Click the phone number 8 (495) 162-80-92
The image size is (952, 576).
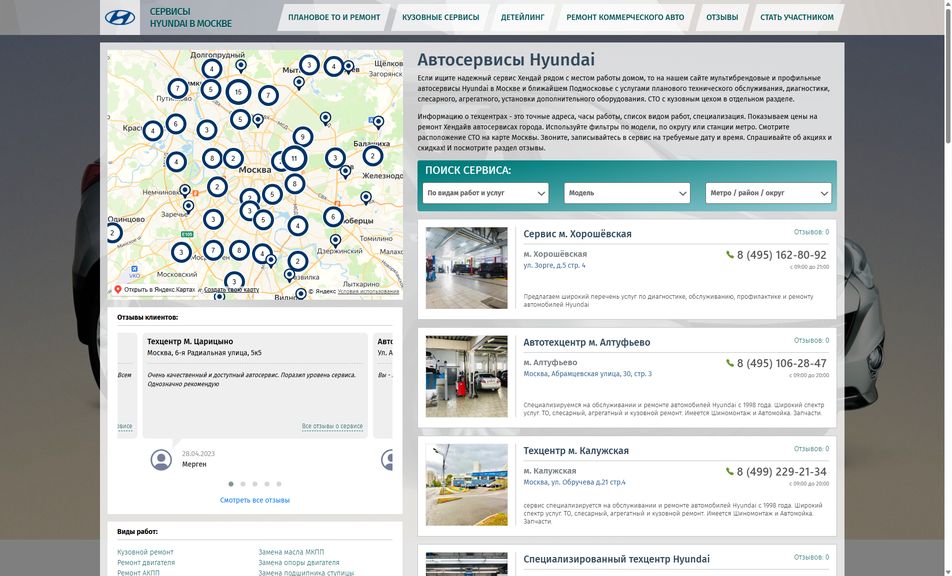click(782, 255)
